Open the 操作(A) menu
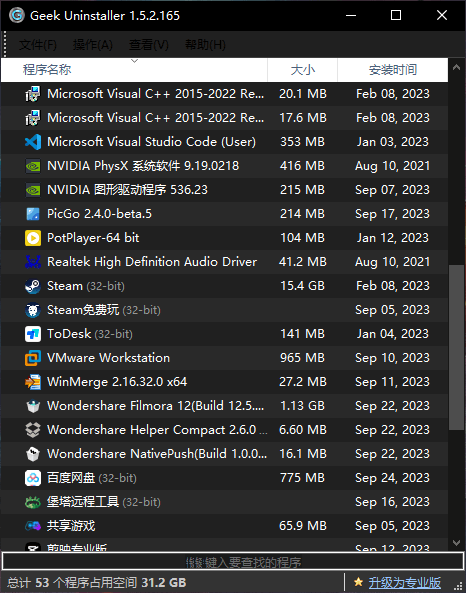 93,45
